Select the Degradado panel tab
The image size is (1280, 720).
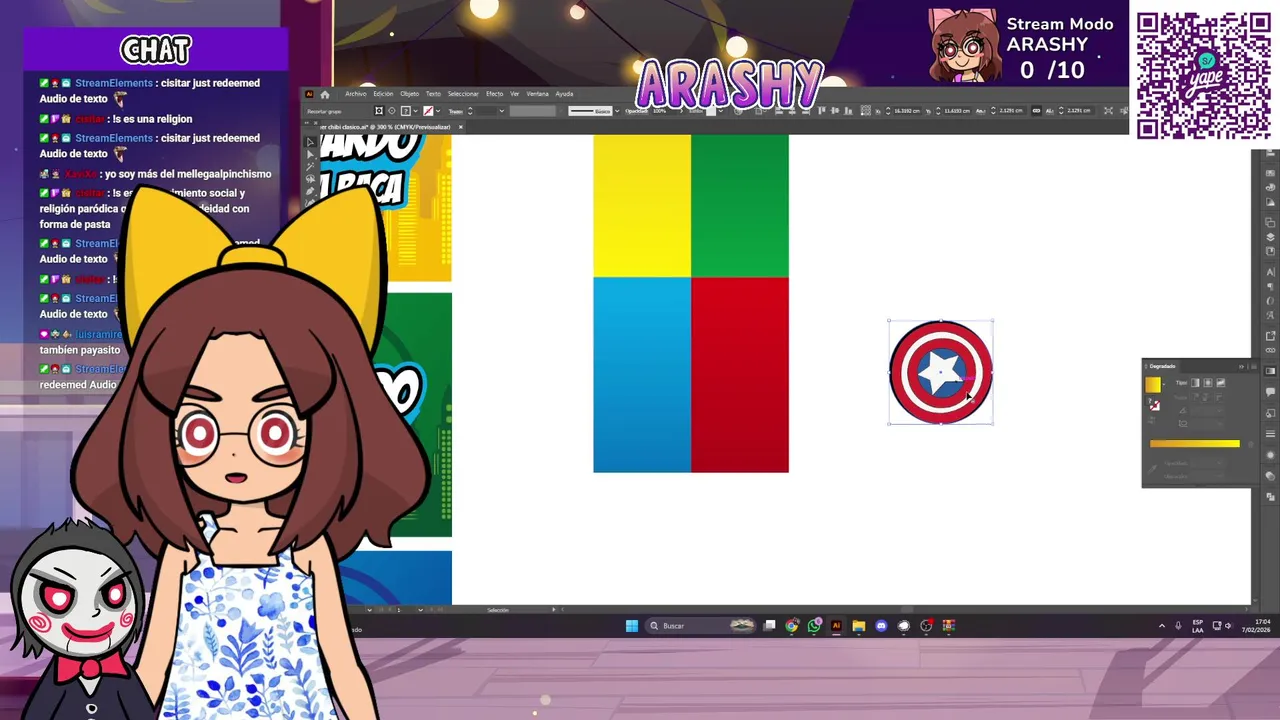tap(1163, 366)
